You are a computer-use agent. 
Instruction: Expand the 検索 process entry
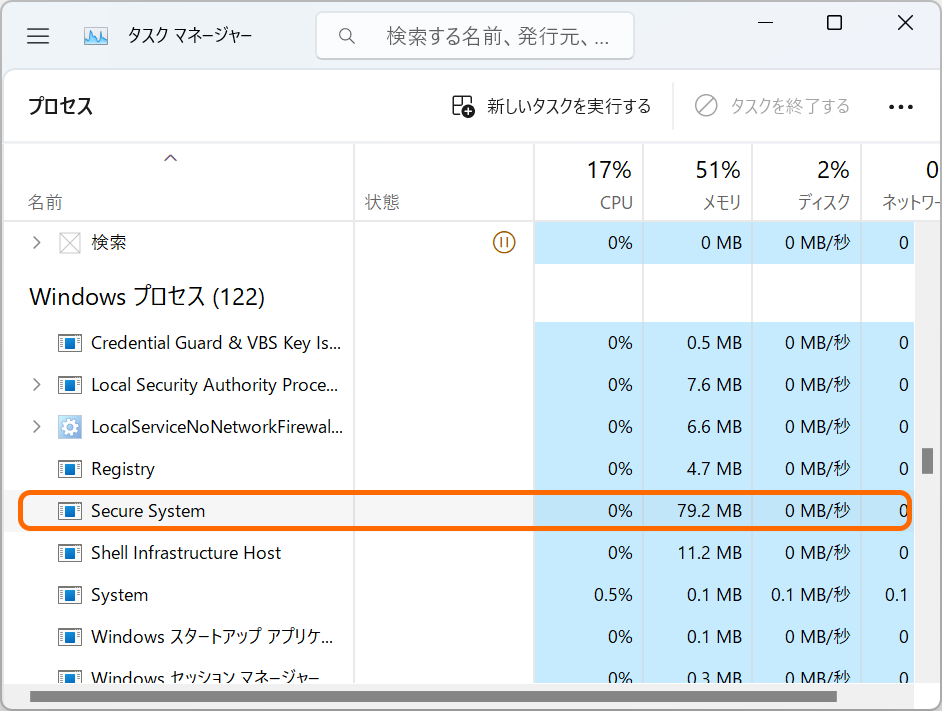(36, 242)
